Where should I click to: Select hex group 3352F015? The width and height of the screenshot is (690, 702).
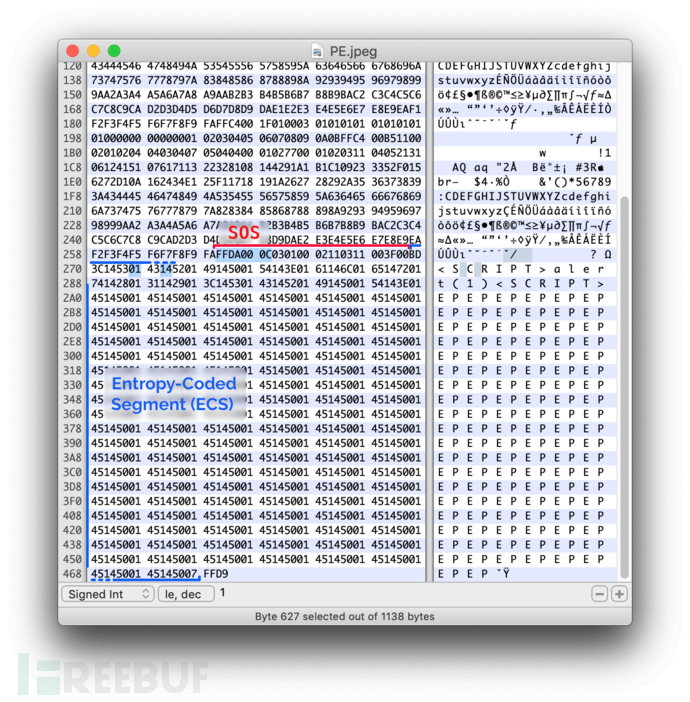coord(396,167)
